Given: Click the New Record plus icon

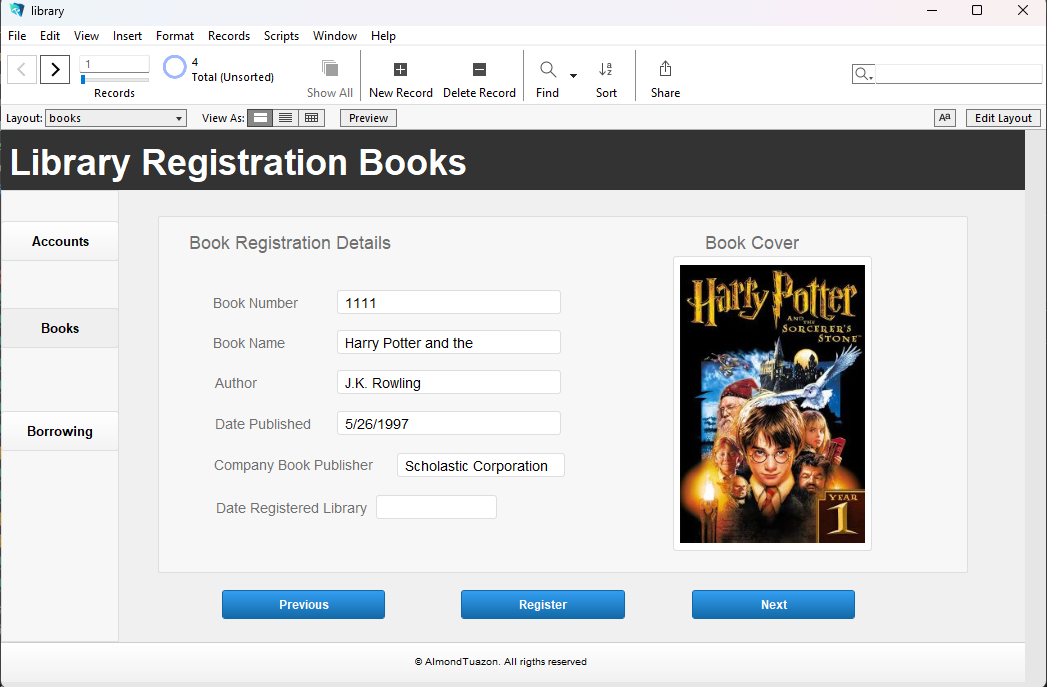Looking at the screenshot, I should (400, 70).
